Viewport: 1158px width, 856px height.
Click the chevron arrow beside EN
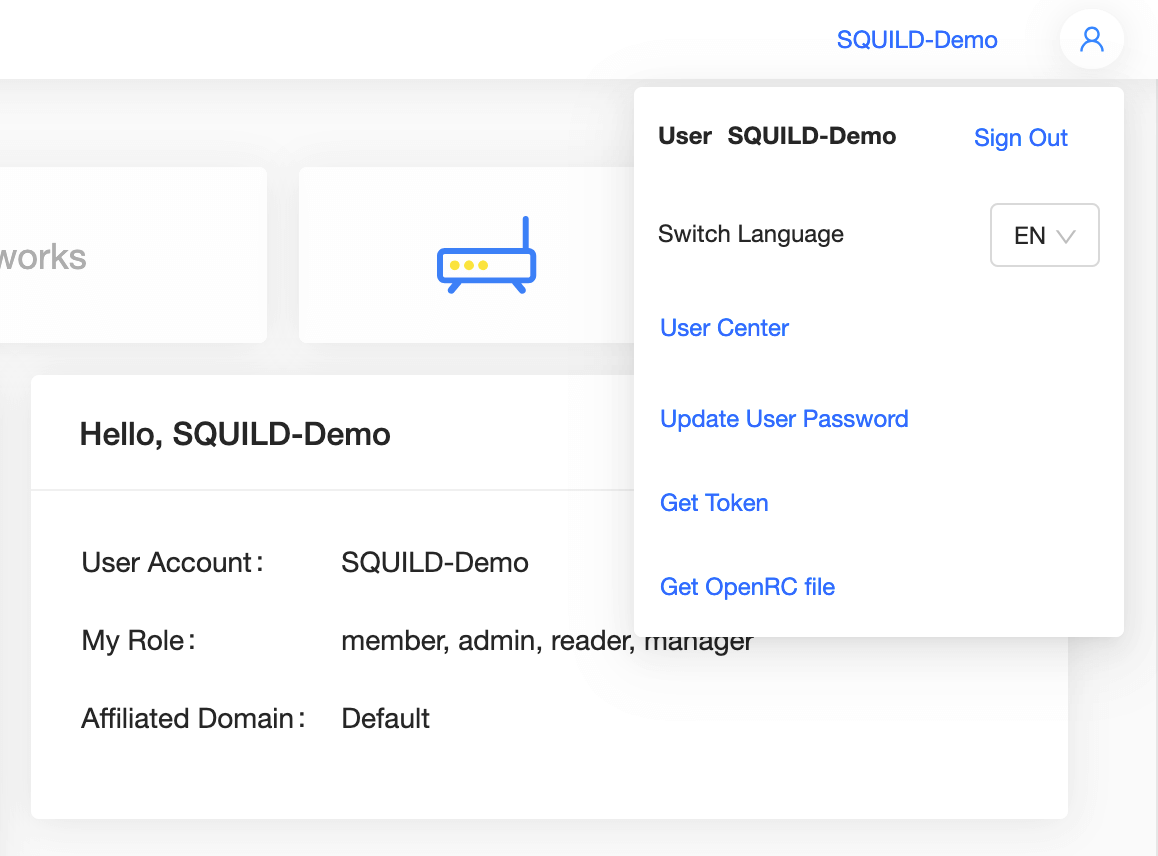(x=1066, y=237)
